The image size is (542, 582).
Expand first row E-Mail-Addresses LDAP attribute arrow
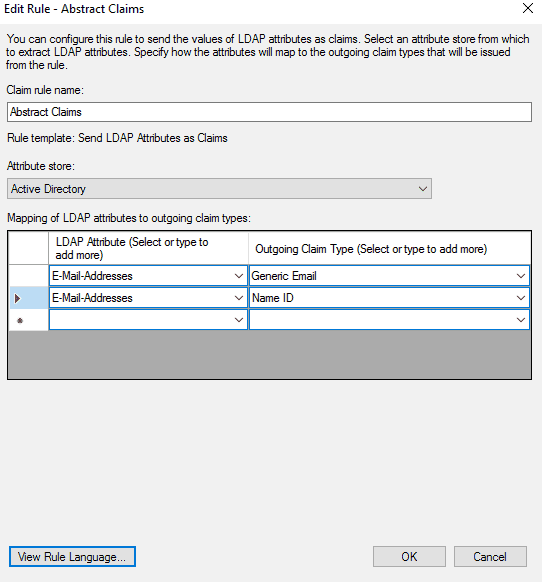[239, 276]
